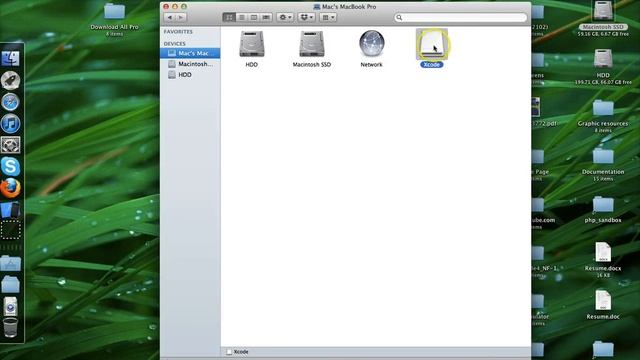Open document file icon in Dock
Image resolution: width=640 pixels, height=360 pixels.
pyautogui.click(x=10, y=306)
